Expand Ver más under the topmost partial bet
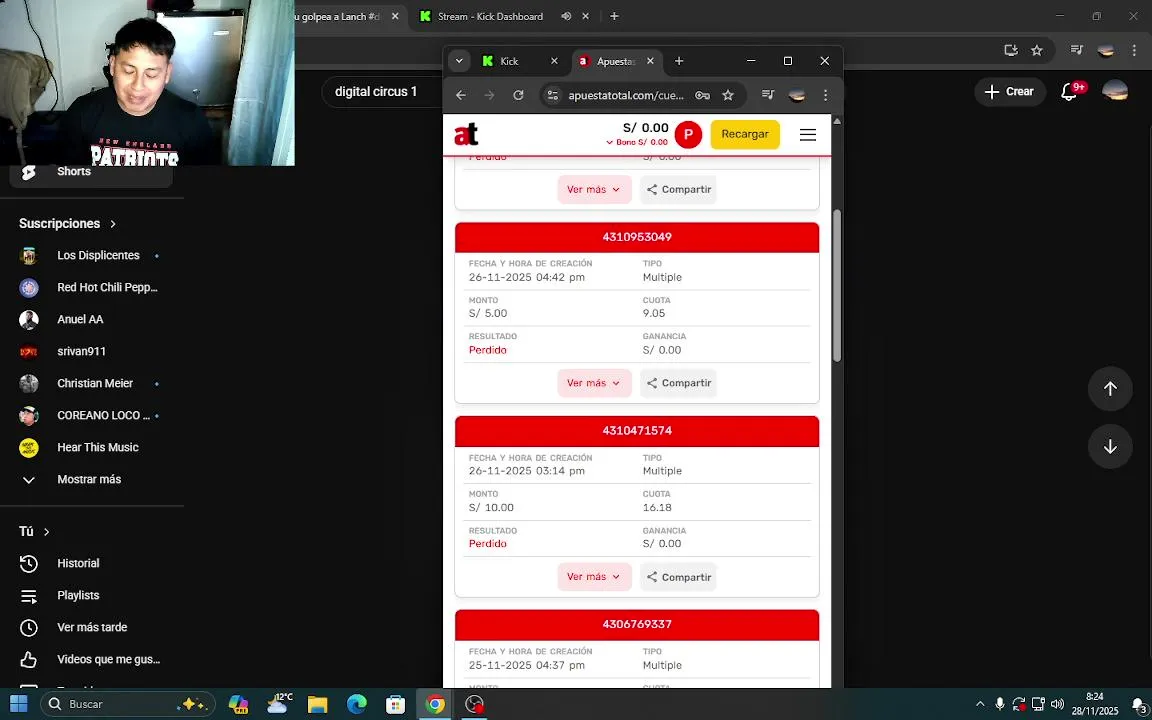This screenshot has height=720, width=1152. pos(594,190)
